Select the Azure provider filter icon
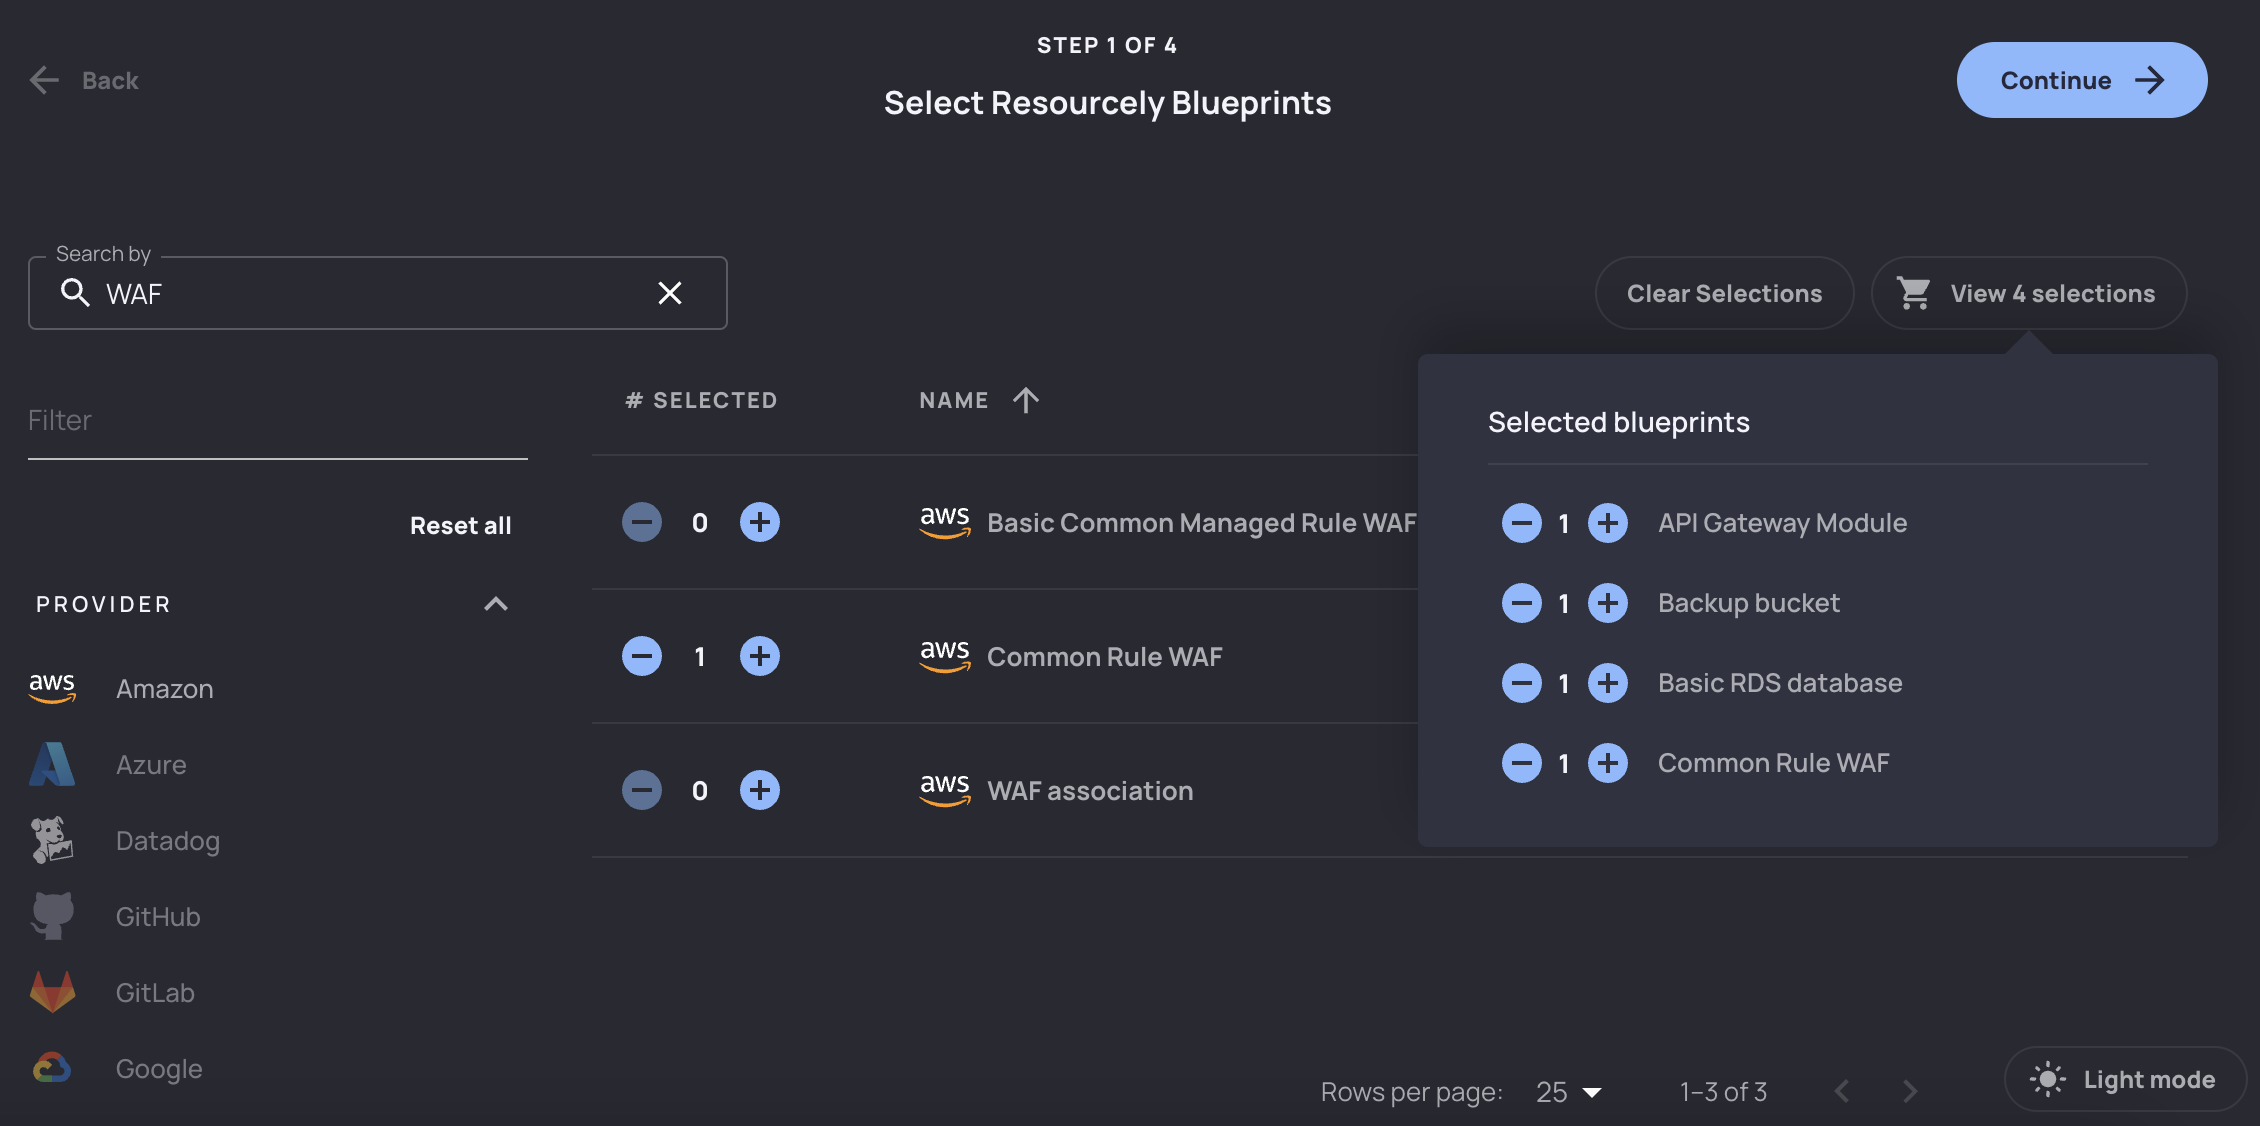This screenshot has width=2260, height=1126. tap(52, 764)
